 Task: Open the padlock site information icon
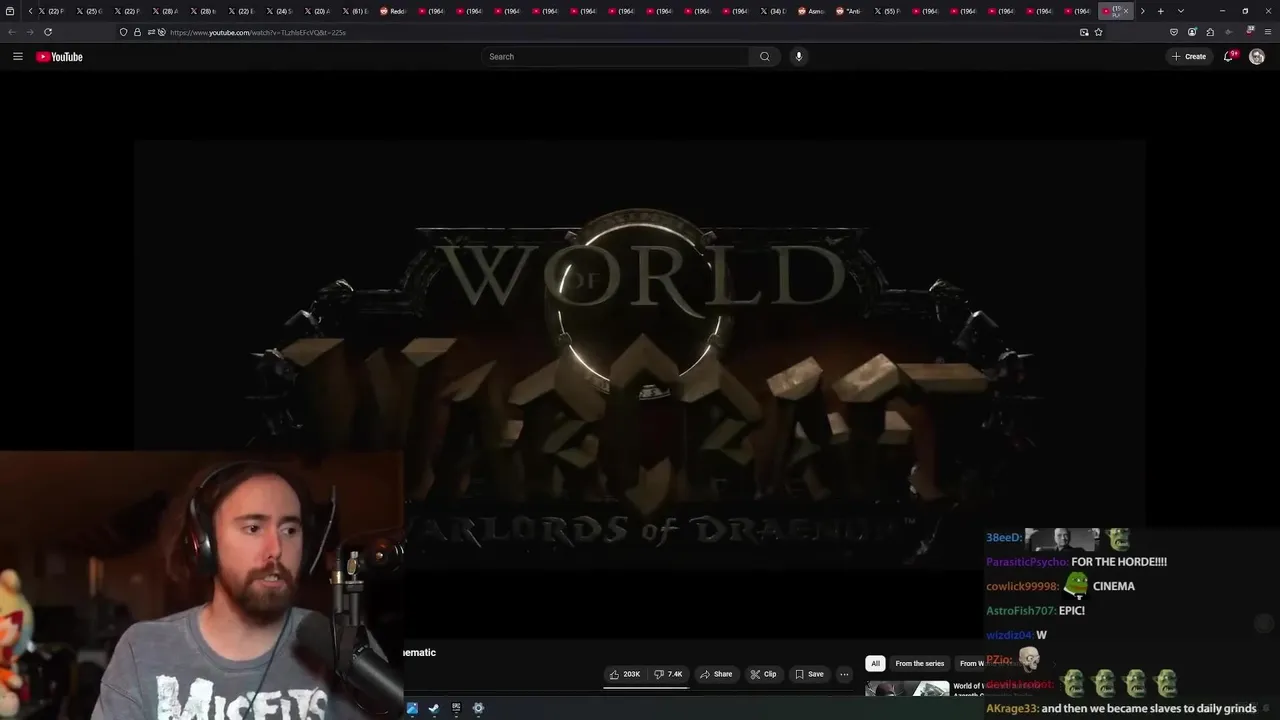(137, 32)
